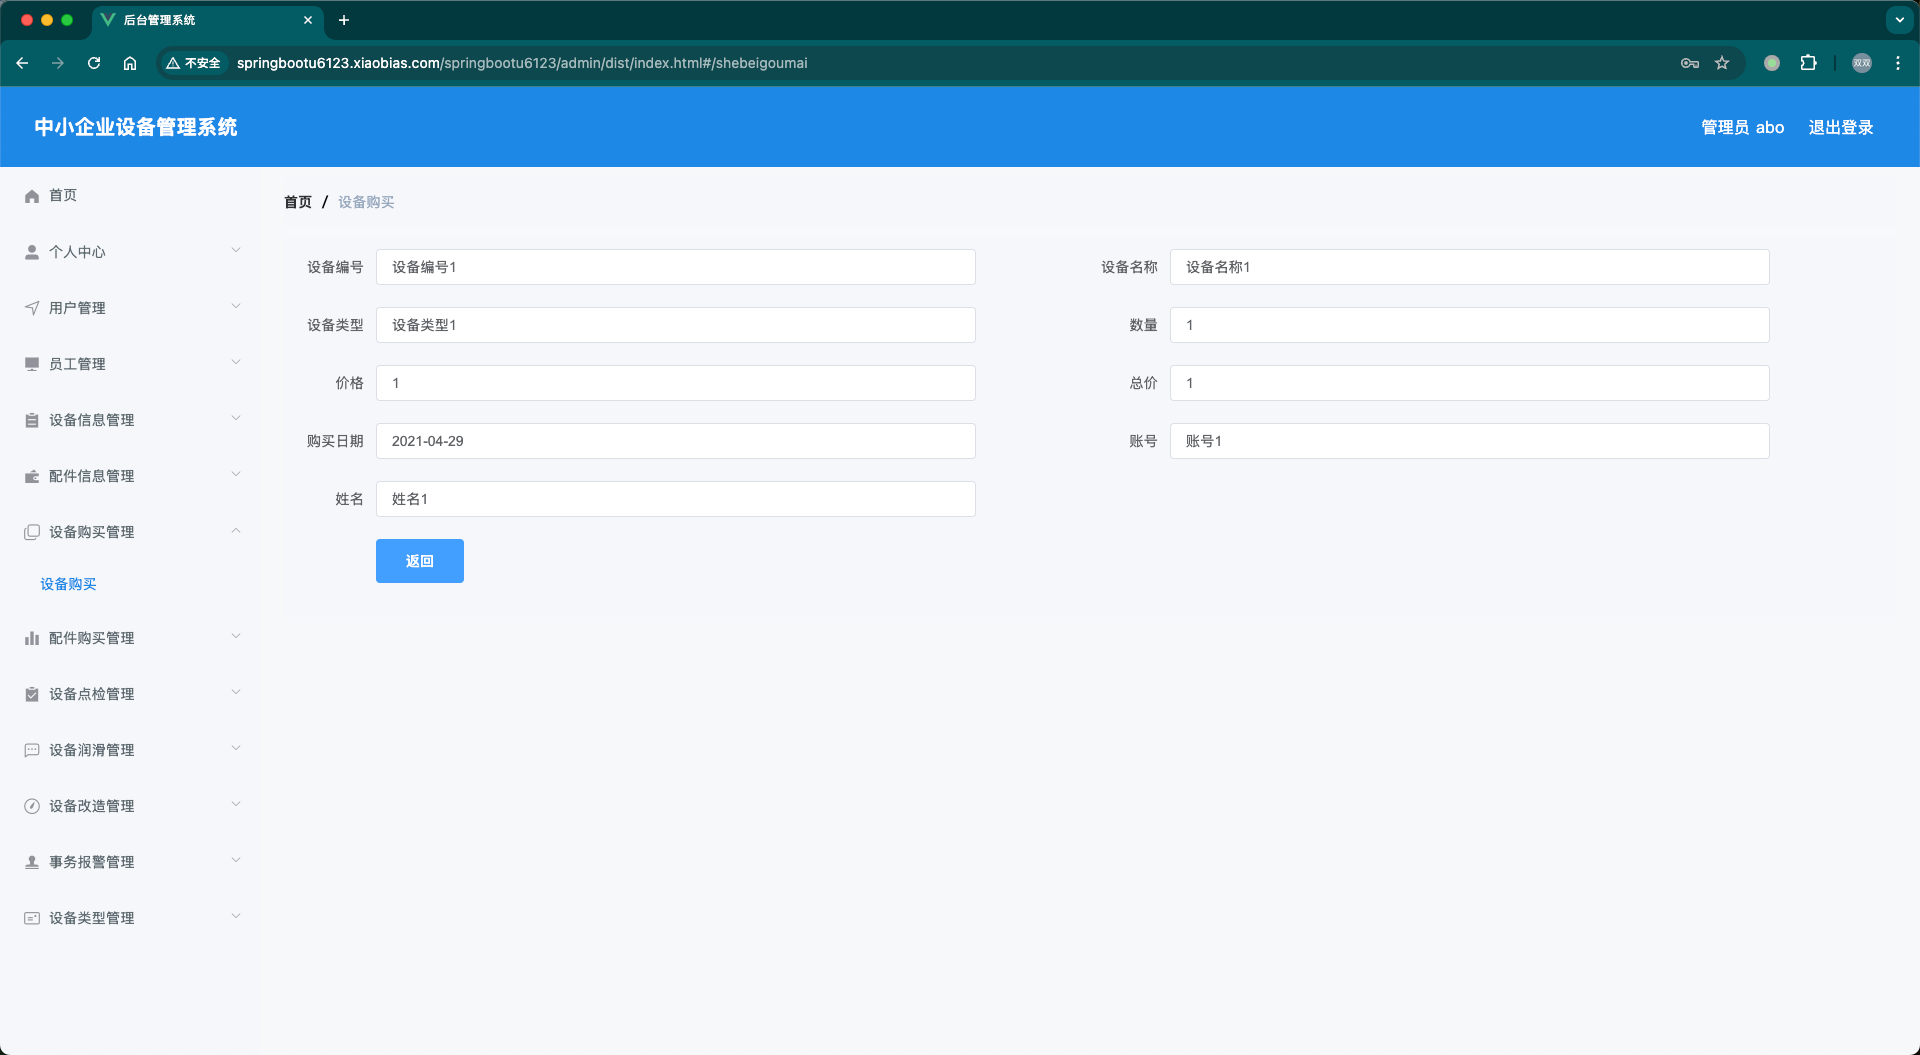
Task: Click the copy icon beside 设备购买管理
Action: pos(32,532)
